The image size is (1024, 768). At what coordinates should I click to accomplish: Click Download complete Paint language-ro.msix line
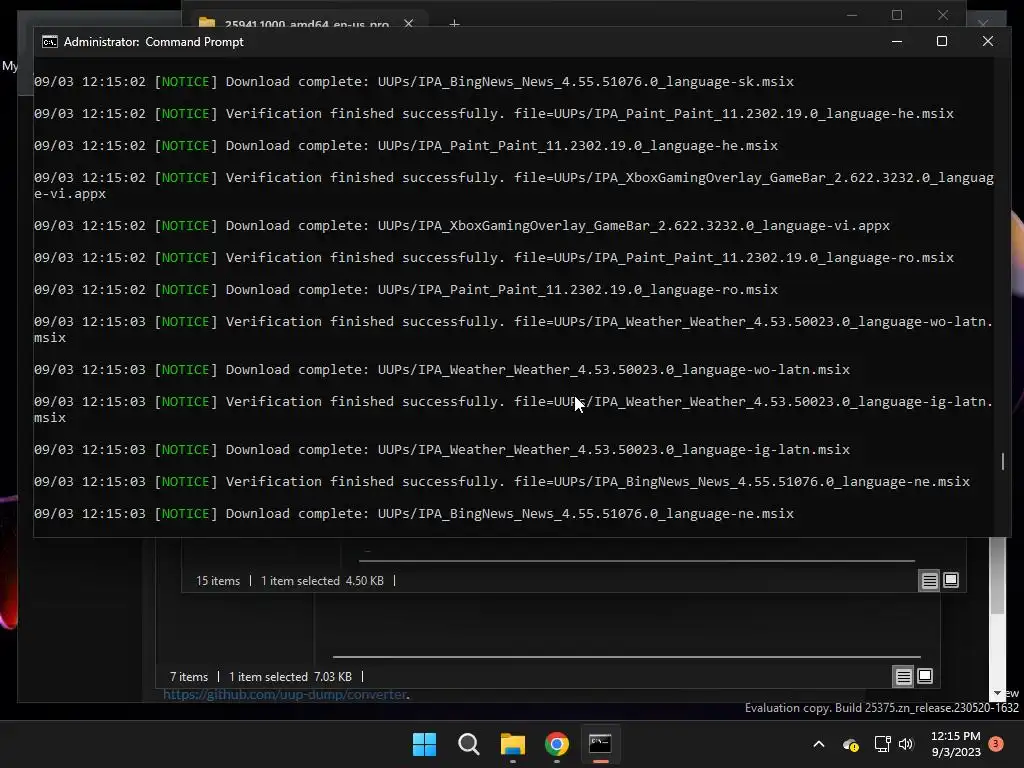coord(406,290)
